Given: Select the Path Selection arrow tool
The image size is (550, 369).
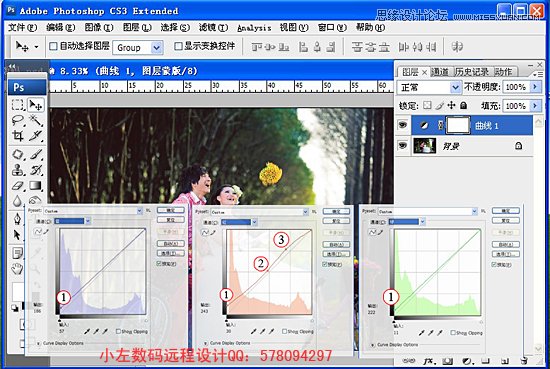Looking at the screenshot, I should point(17,235).
